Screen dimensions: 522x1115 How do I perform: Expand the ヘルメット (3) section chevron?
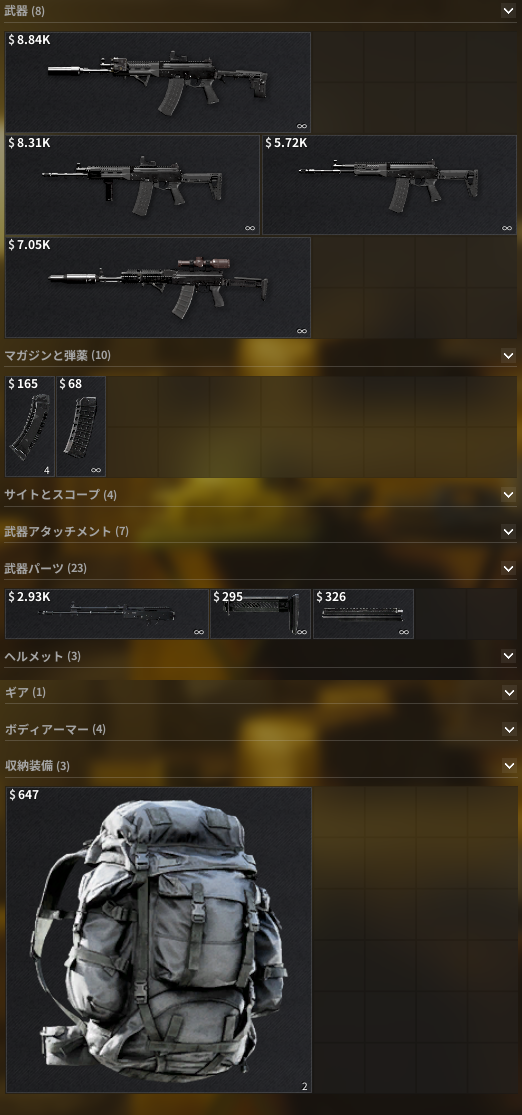[508, 656]
